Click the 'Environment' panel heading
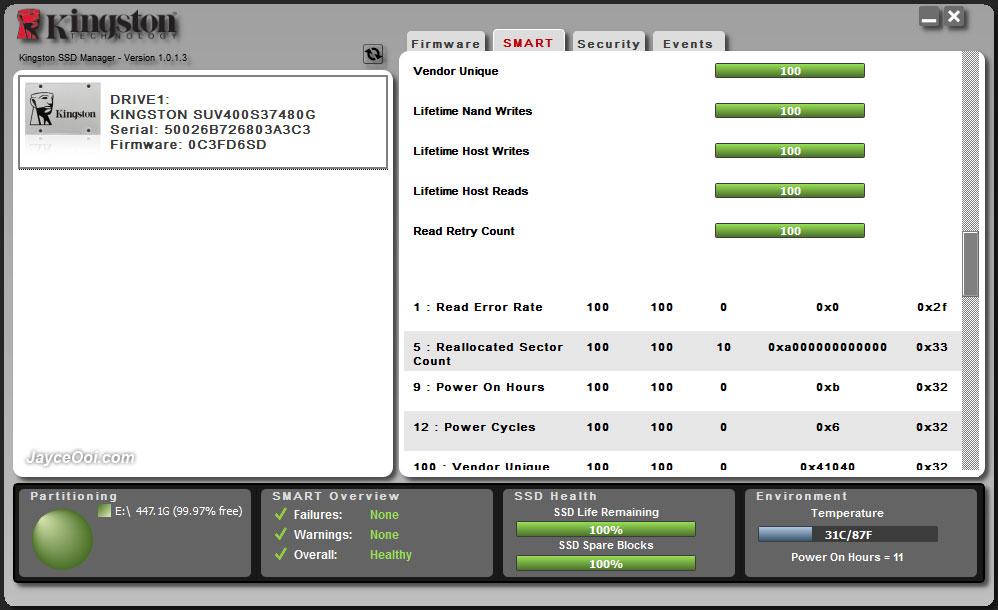This screenshot has height=610, width=998. coord(802,496)
